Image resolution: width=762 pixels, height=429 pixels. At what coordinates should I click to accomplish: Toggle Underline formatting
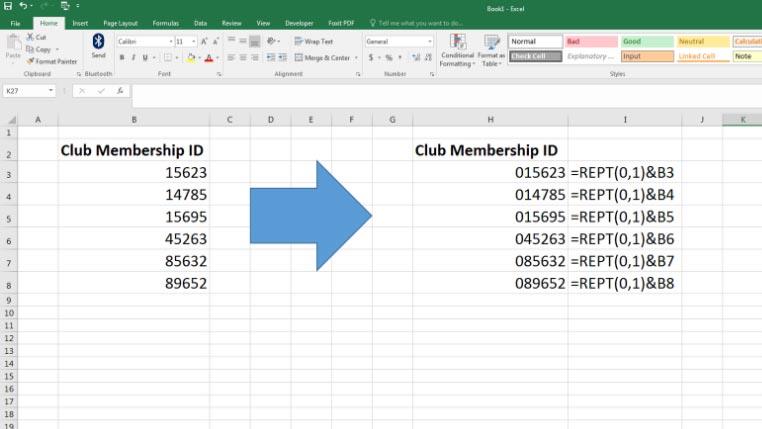[145, 58]
